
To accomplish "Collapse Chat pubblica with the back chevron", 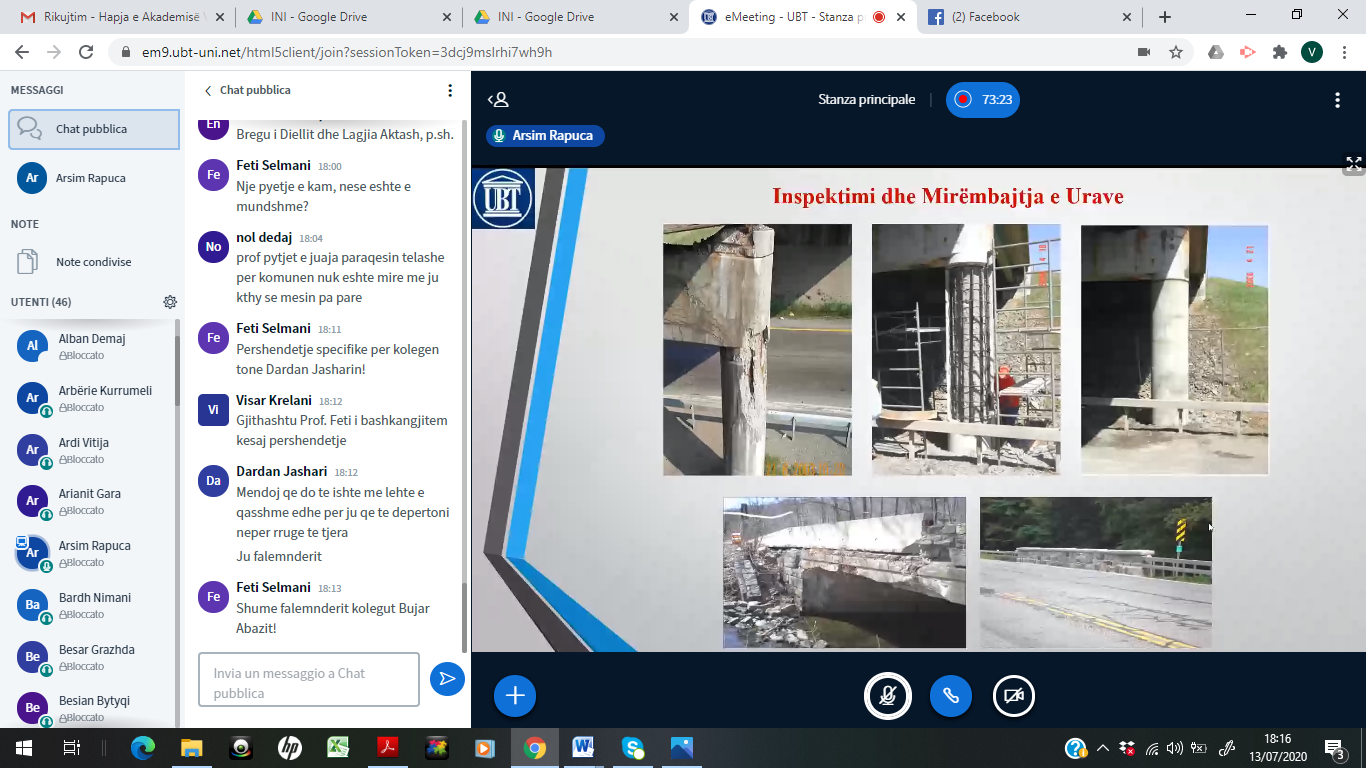I will pos(208,90).
